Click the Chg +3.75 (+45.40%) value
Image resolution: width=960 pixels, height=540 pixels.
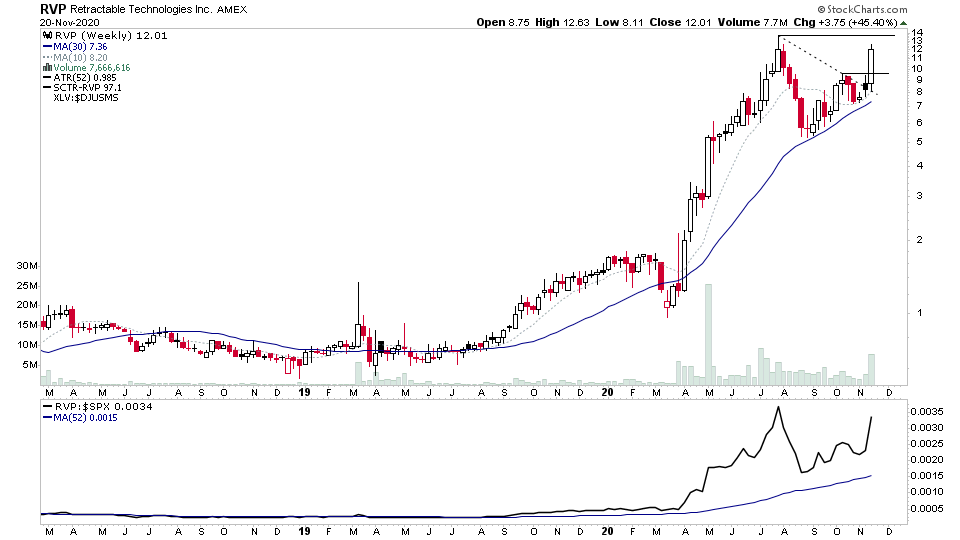(x=846, y=23)
